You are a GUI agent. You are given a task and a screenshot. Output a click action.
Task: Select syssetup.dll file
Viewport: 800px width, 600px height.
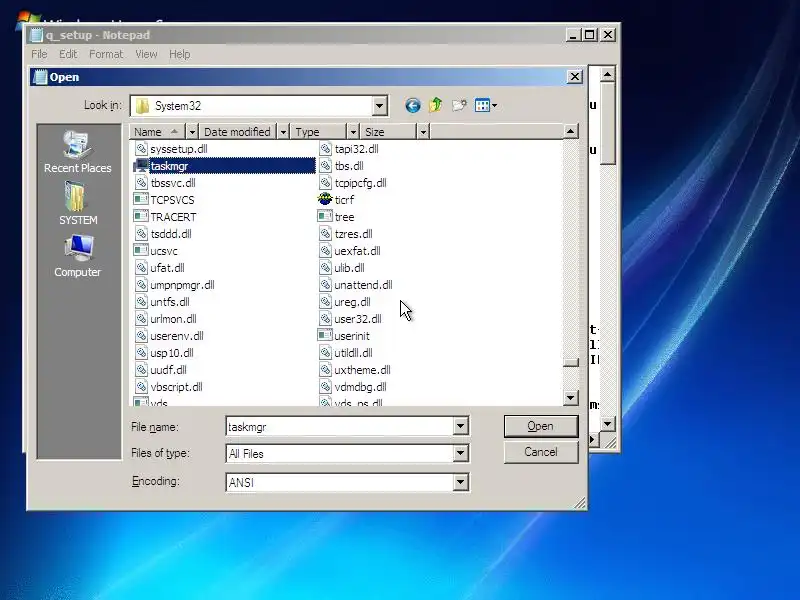[x=171, y=148]
